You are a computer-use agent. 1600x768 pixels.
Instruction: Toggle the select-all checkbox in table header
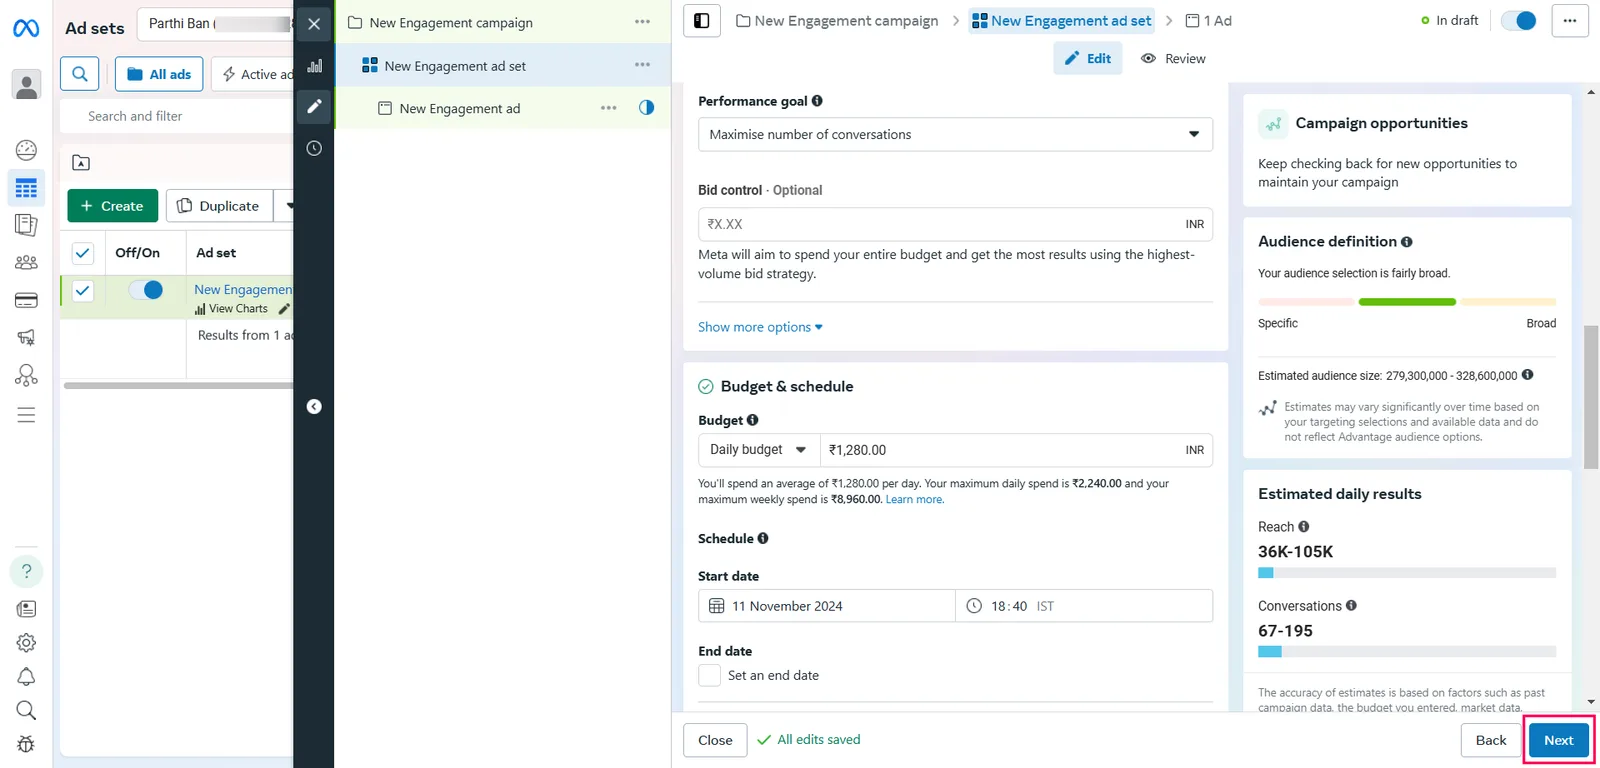coord(83,253)
